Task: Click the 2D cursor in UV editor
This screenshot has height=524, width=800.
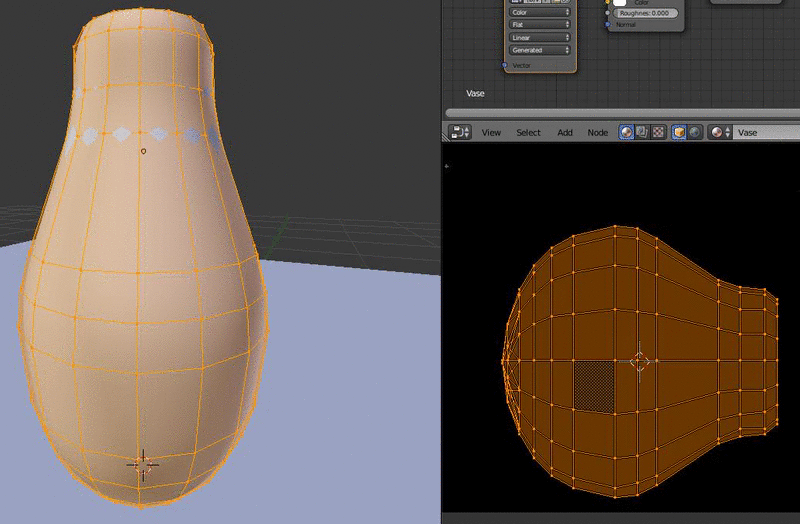Action: tap(640, 361)
